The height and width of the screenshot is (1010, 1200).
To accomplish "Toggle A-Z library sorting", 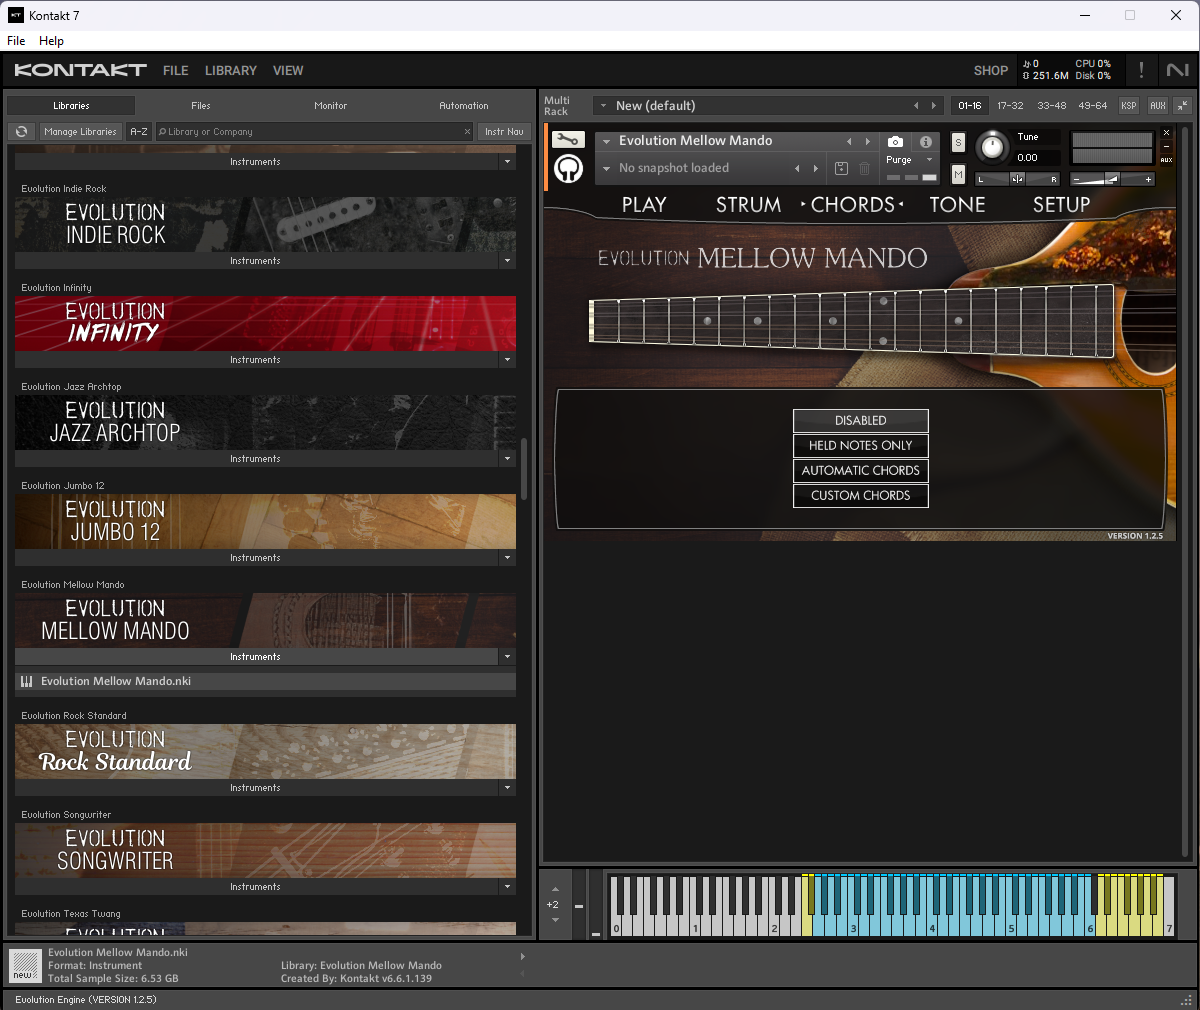I will (x=139, y=131).
